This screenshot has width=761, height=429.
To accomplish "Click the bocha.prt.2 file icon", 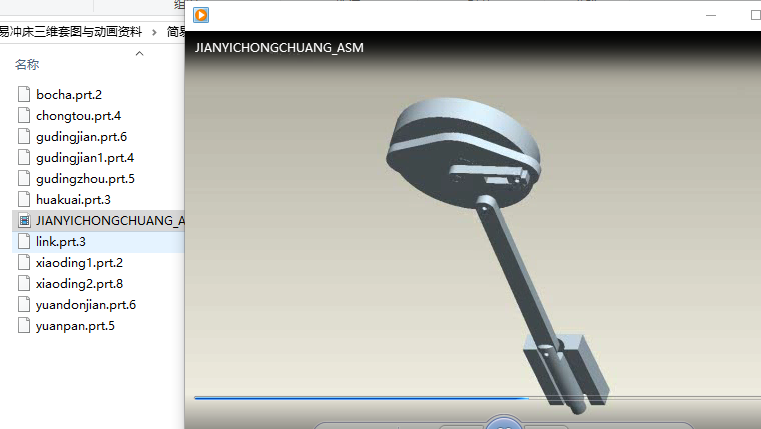I will coord(24,94).
